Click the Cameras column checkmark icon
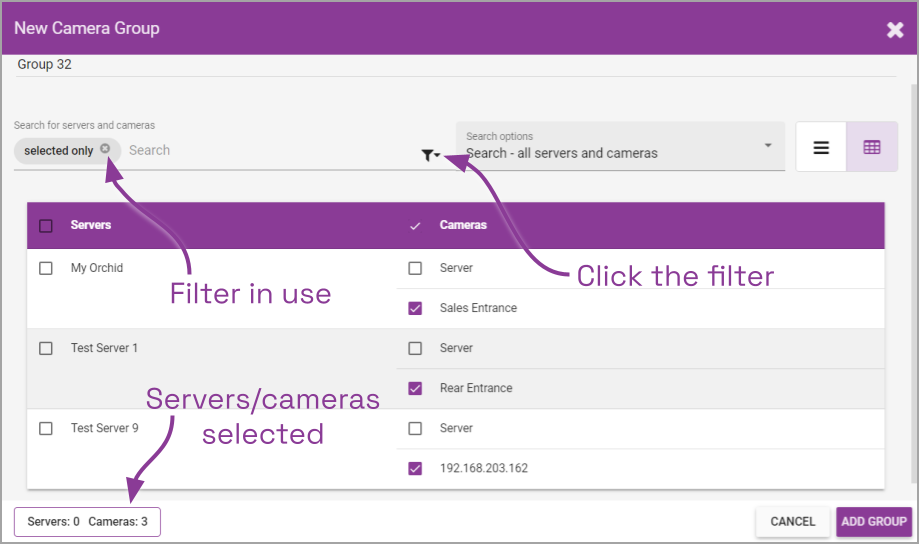This screenshot has height=544, width=919. coord(416,226)
